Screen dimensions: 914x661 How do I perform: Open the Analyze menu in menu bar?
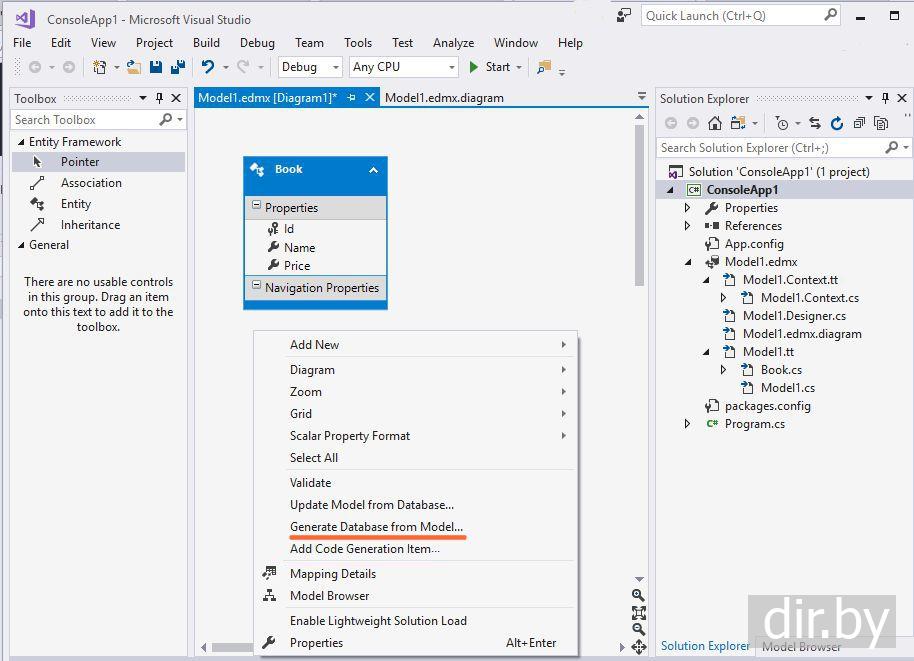click(x=453, y=43)
